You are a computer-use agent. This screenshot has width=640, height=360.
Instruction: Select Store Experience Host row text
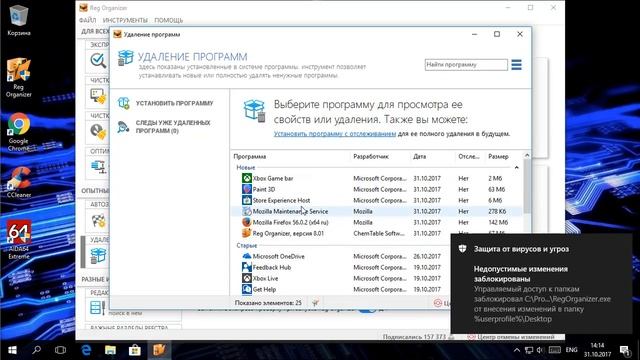(281, 200)
